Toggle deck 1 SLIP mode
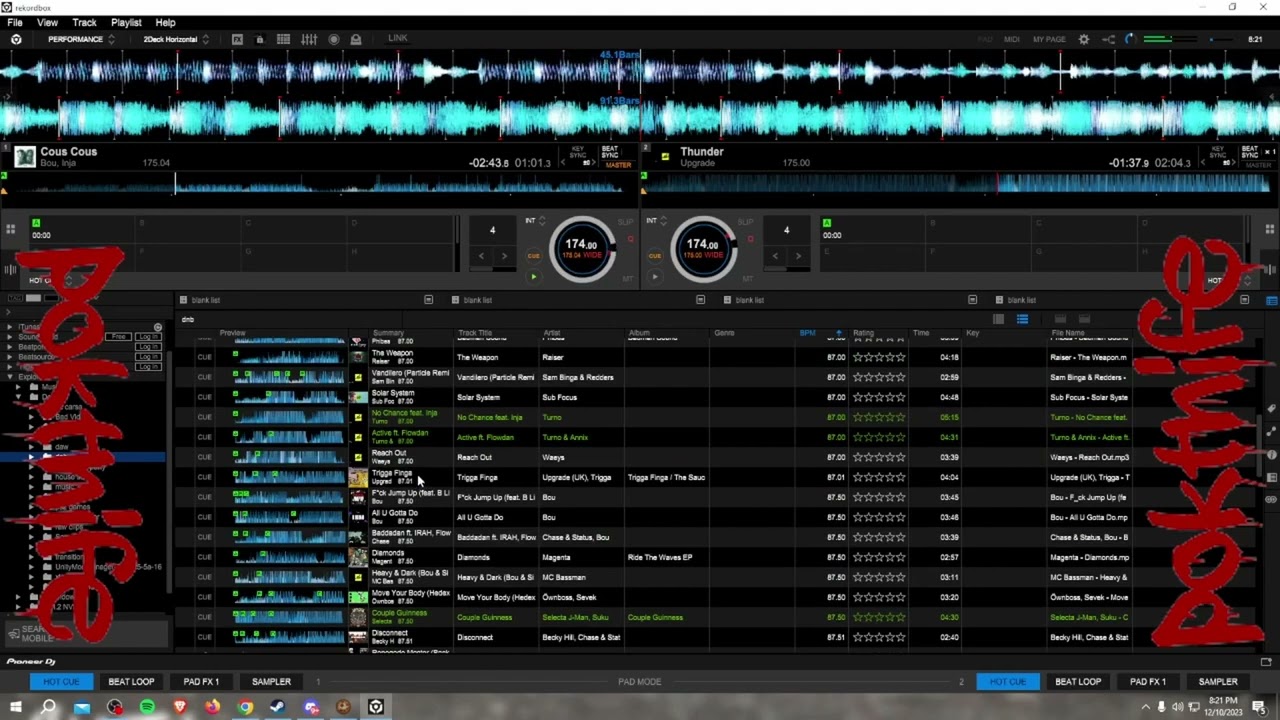The width and height of the screenshot is (1280, 720). coord(626,221)
